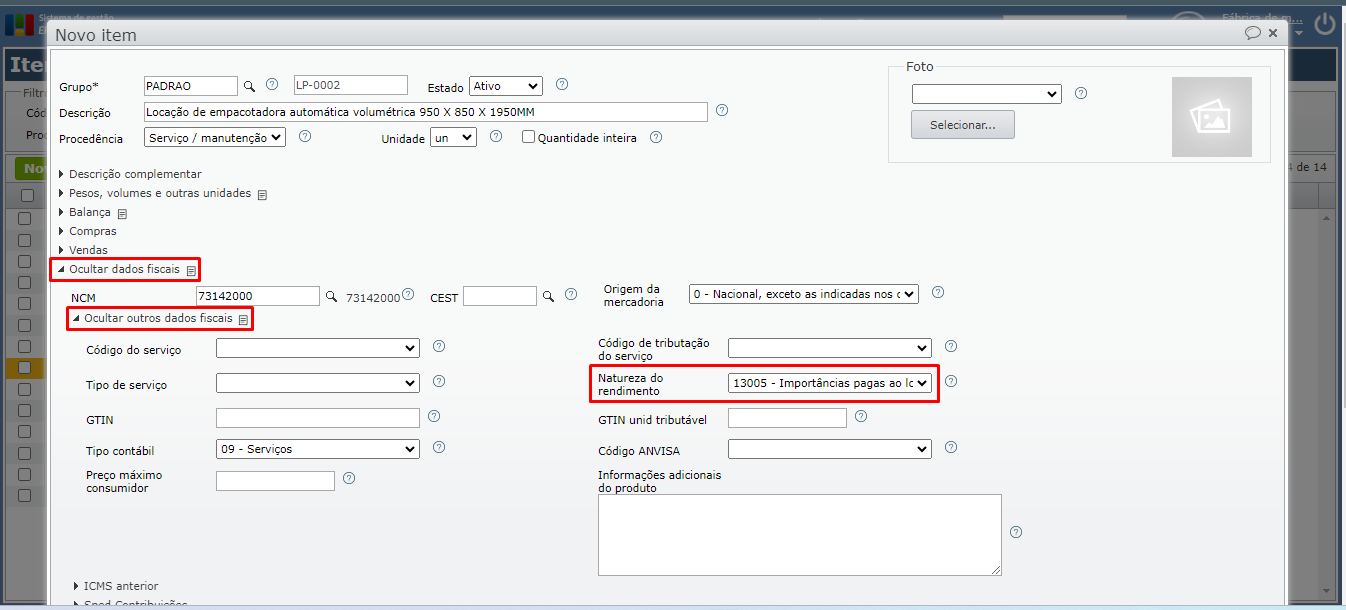Open the Tipo contábil dropdown
1346x610 pixels.
[318, 449]
